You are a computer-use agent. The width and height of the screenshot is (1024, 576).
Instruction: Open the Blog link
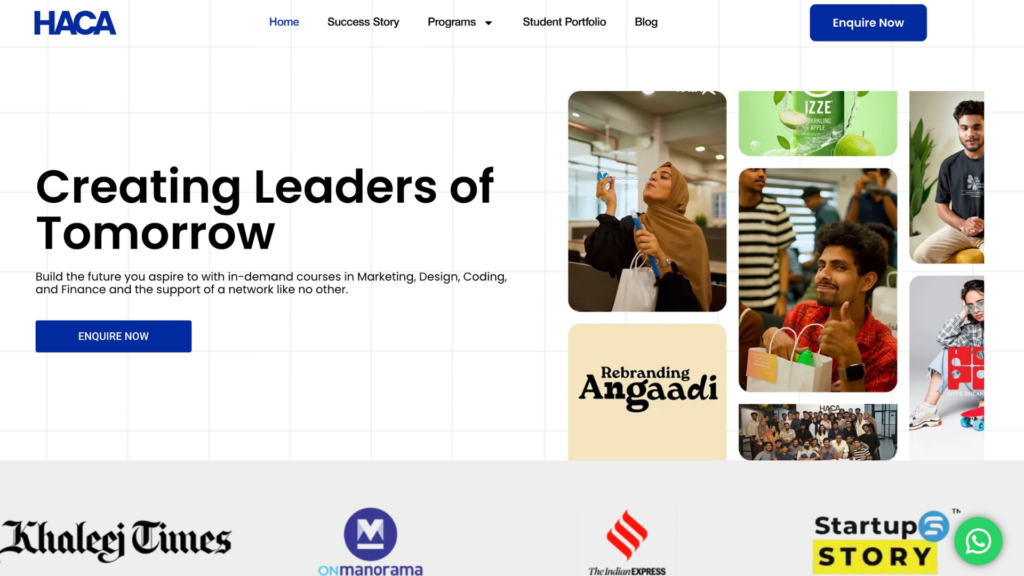(x=646, y=22)
